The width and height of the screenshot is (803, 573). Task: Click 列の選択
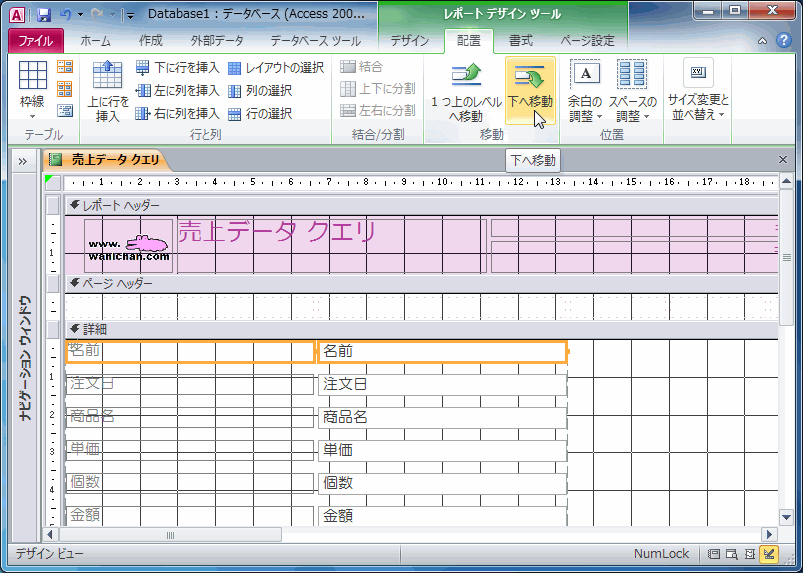260,90
